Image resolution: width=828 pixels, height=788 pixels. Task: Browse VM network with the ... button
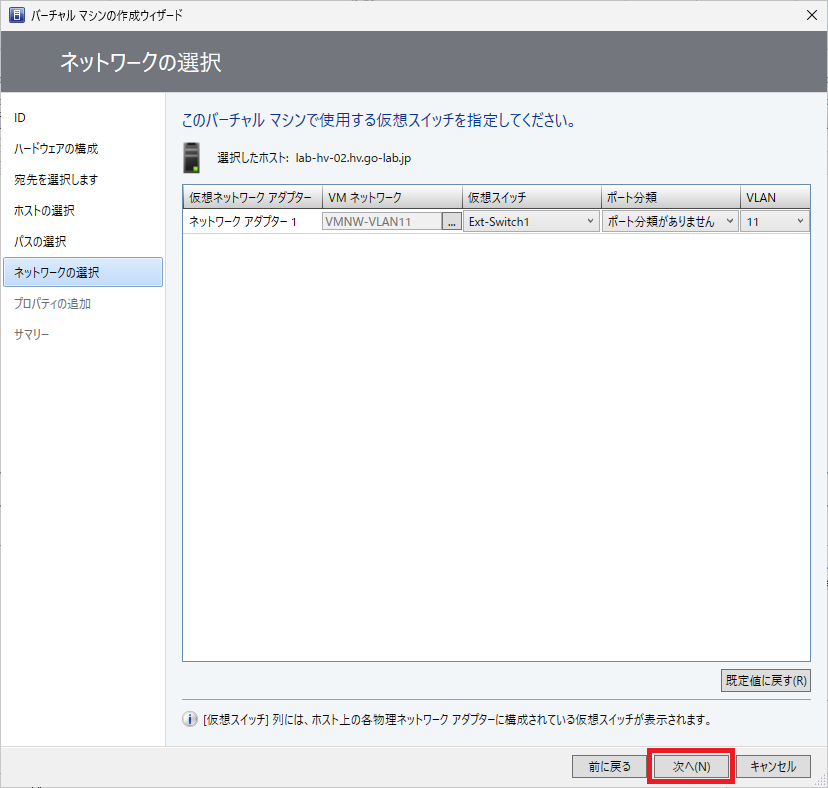[x=451, y=221]
